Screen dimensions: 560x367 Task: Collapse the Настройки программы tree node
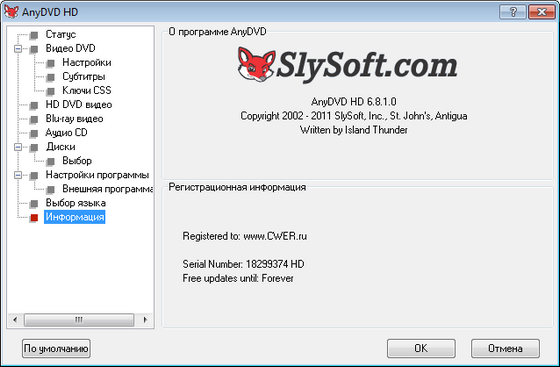point(18,175)
